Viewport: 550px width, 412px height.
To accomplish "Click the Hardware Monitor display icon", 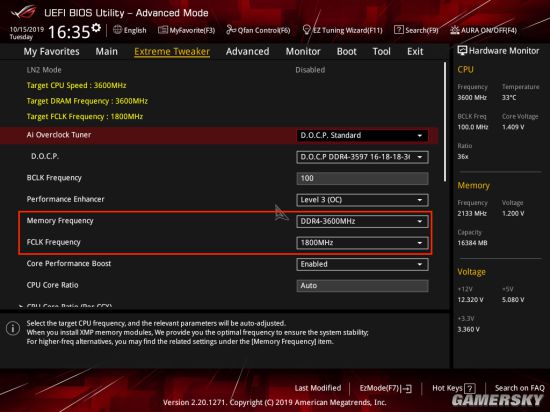I will pyautogui.click(x=462, y=50).
